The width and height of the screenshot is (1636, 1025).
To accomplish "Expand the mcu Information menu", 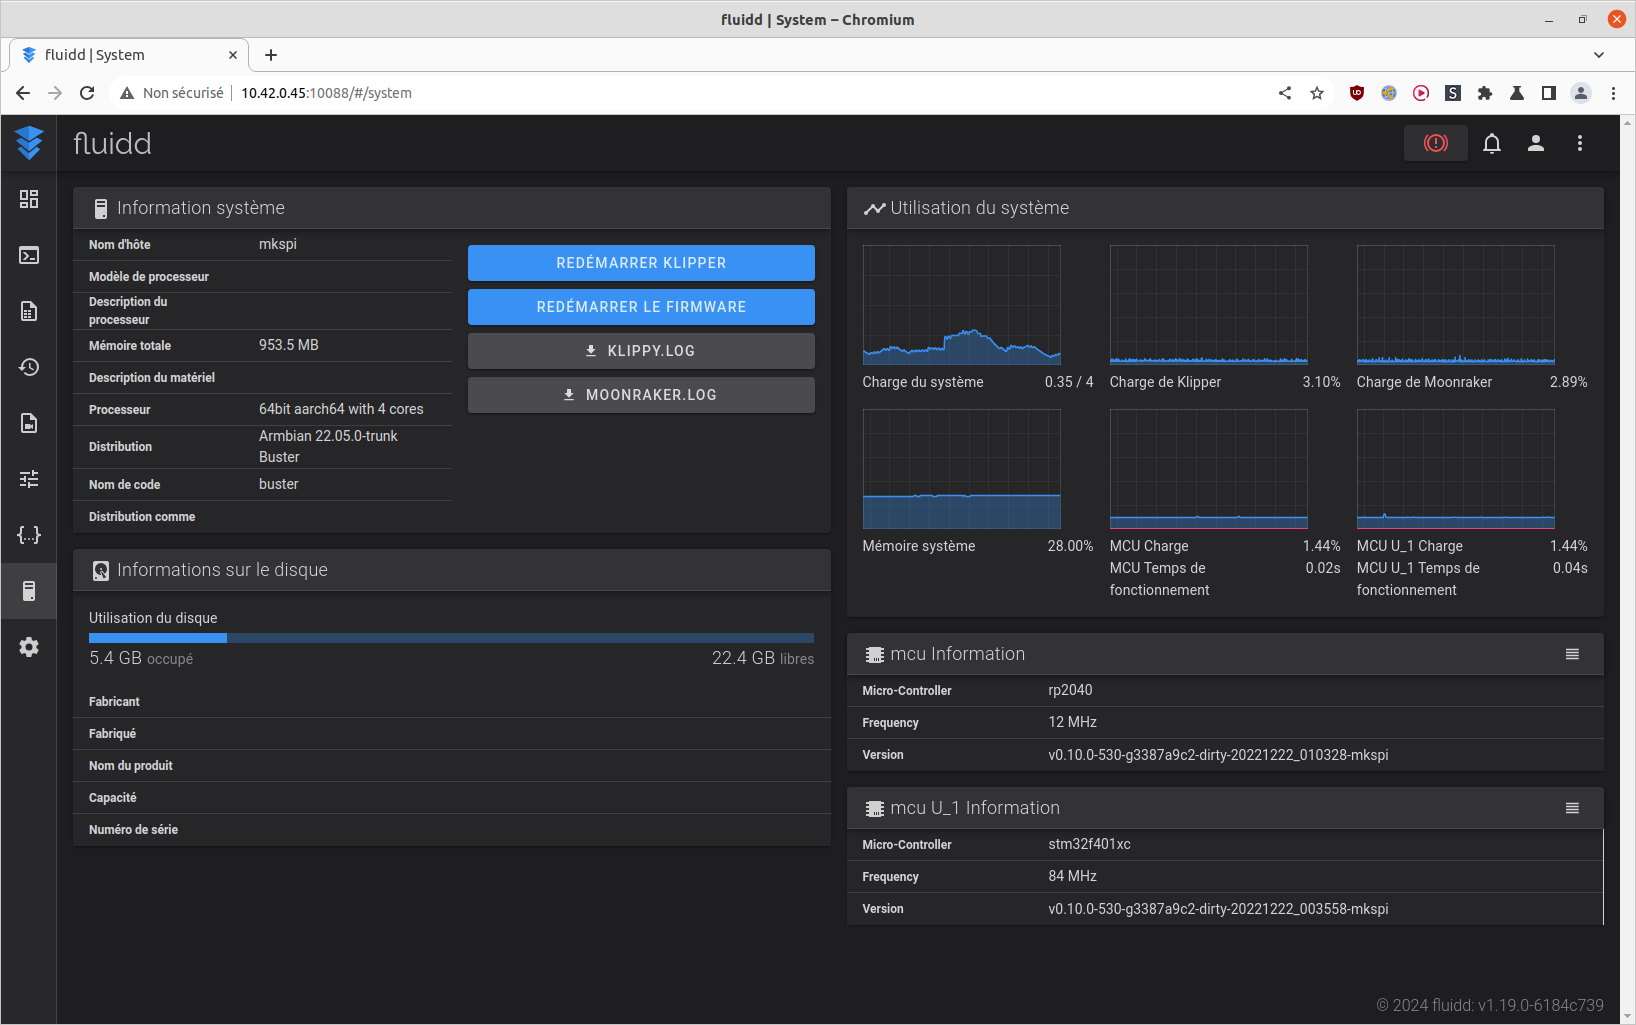I will [1572, 654].
